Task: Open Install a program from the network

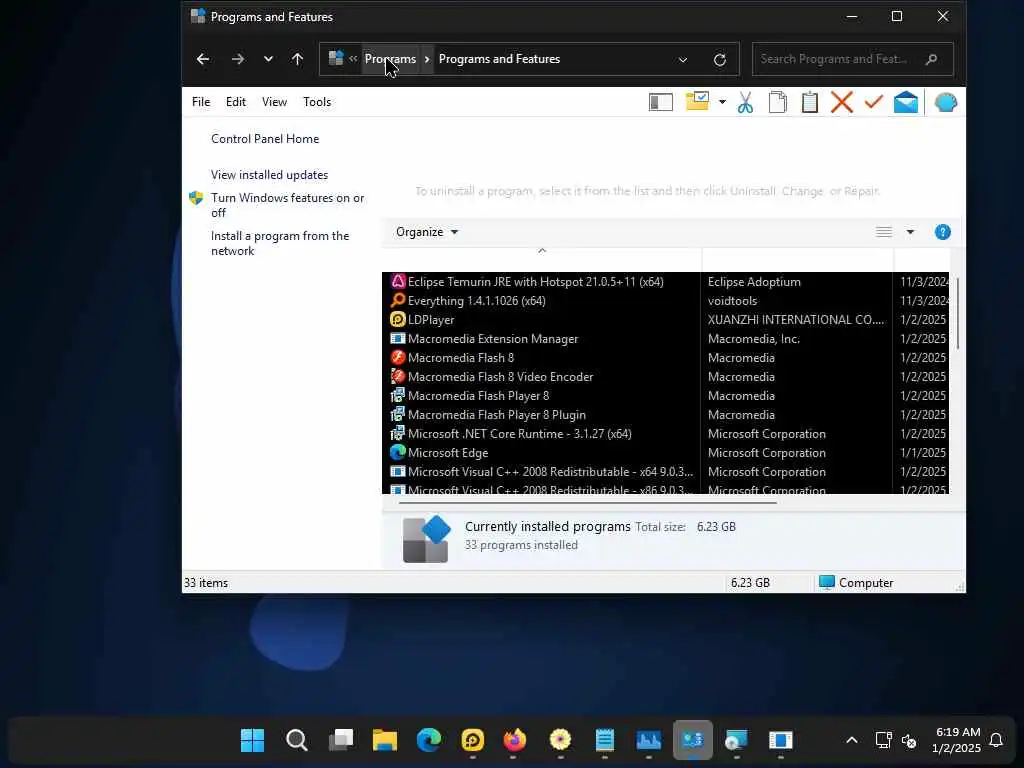Action: (280, 243)
